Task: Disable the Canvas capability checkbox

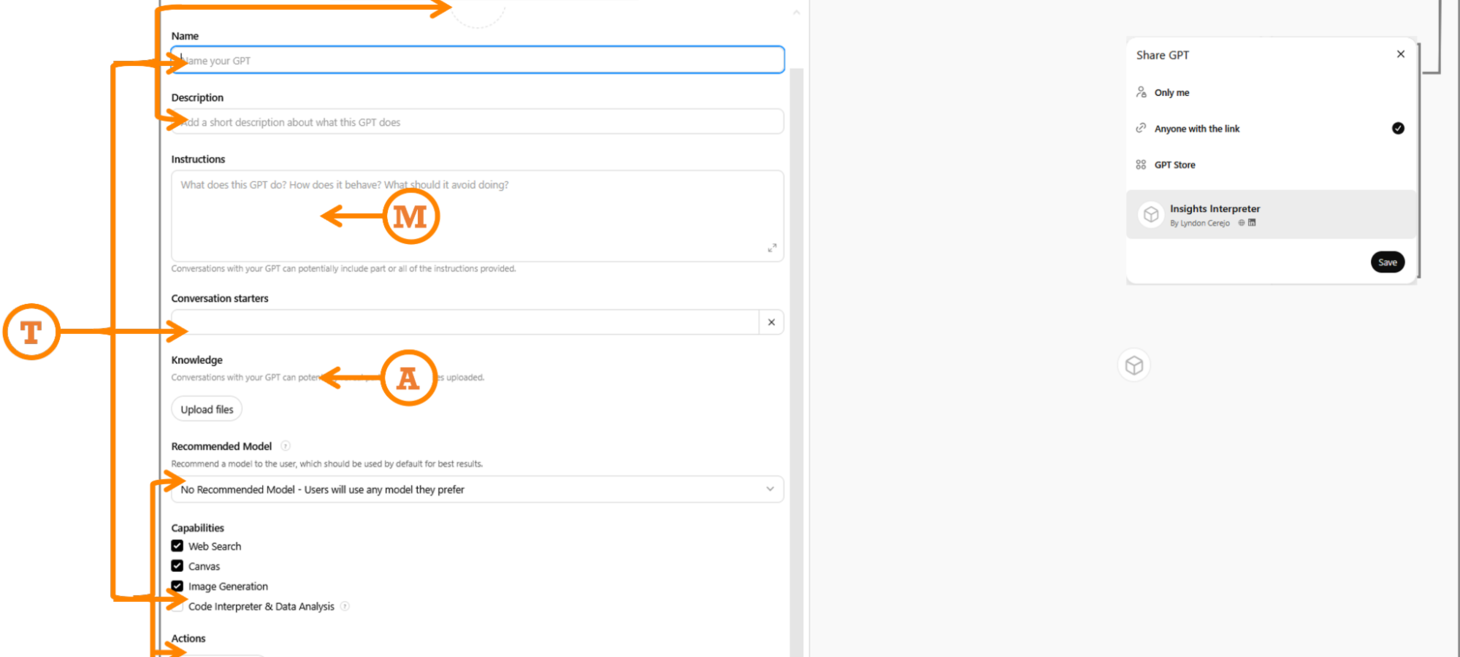Action: [x=177, y=566]
